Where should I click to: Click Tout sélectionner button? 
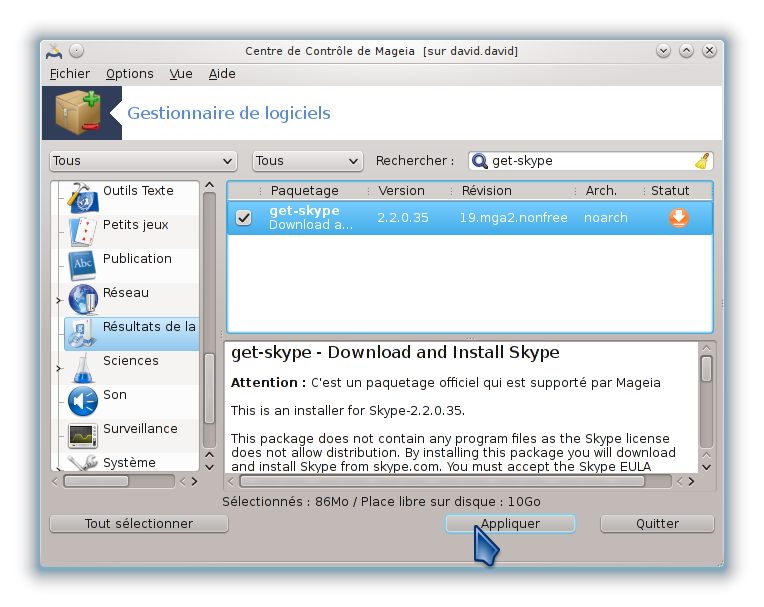(139, 524)
